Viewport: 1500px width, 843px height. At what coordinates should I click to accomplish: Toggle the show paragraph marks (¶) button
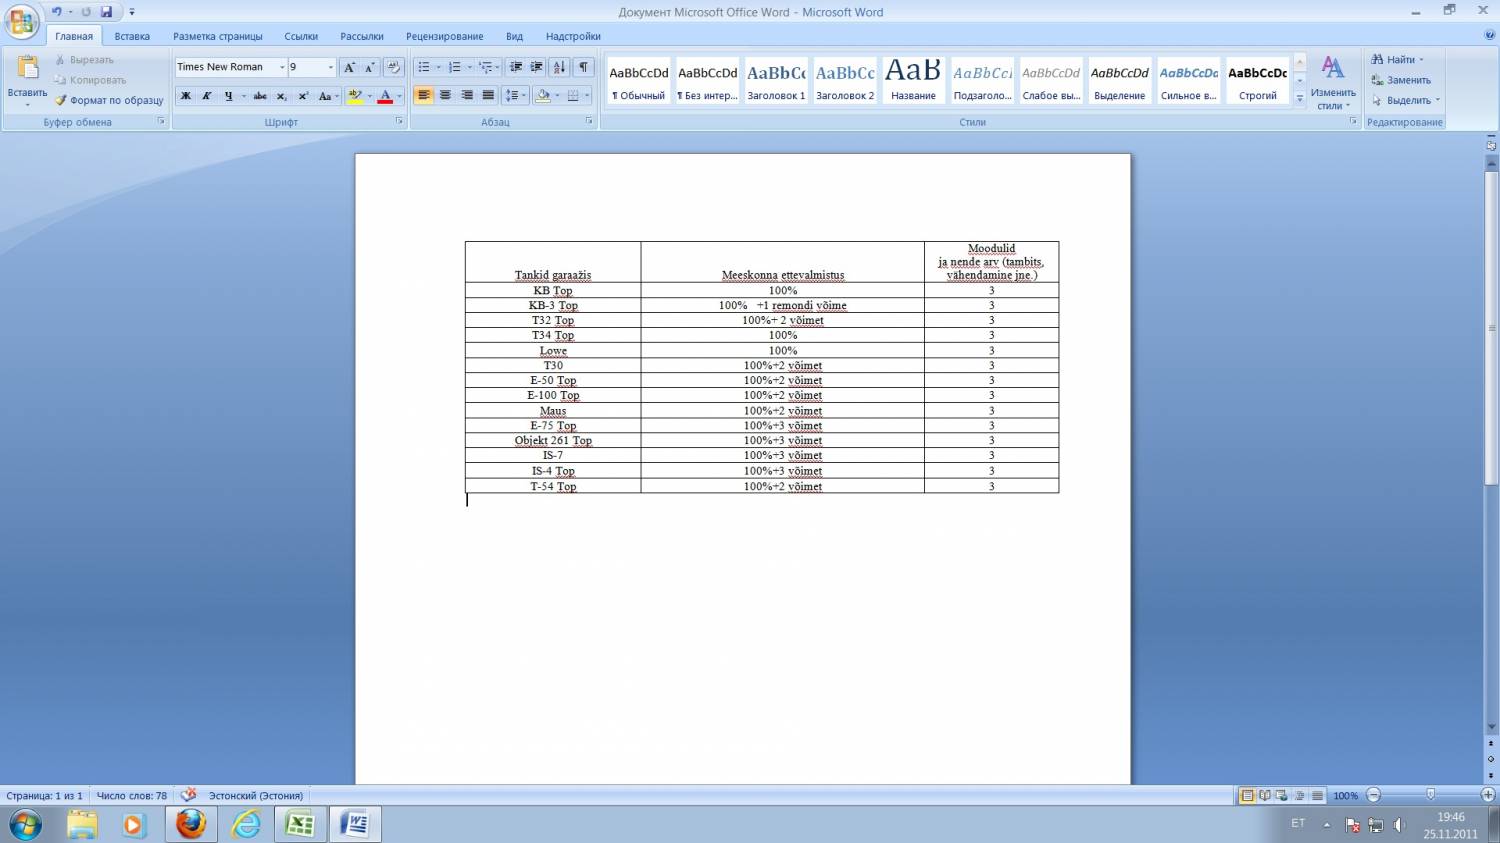coord(583,67)
